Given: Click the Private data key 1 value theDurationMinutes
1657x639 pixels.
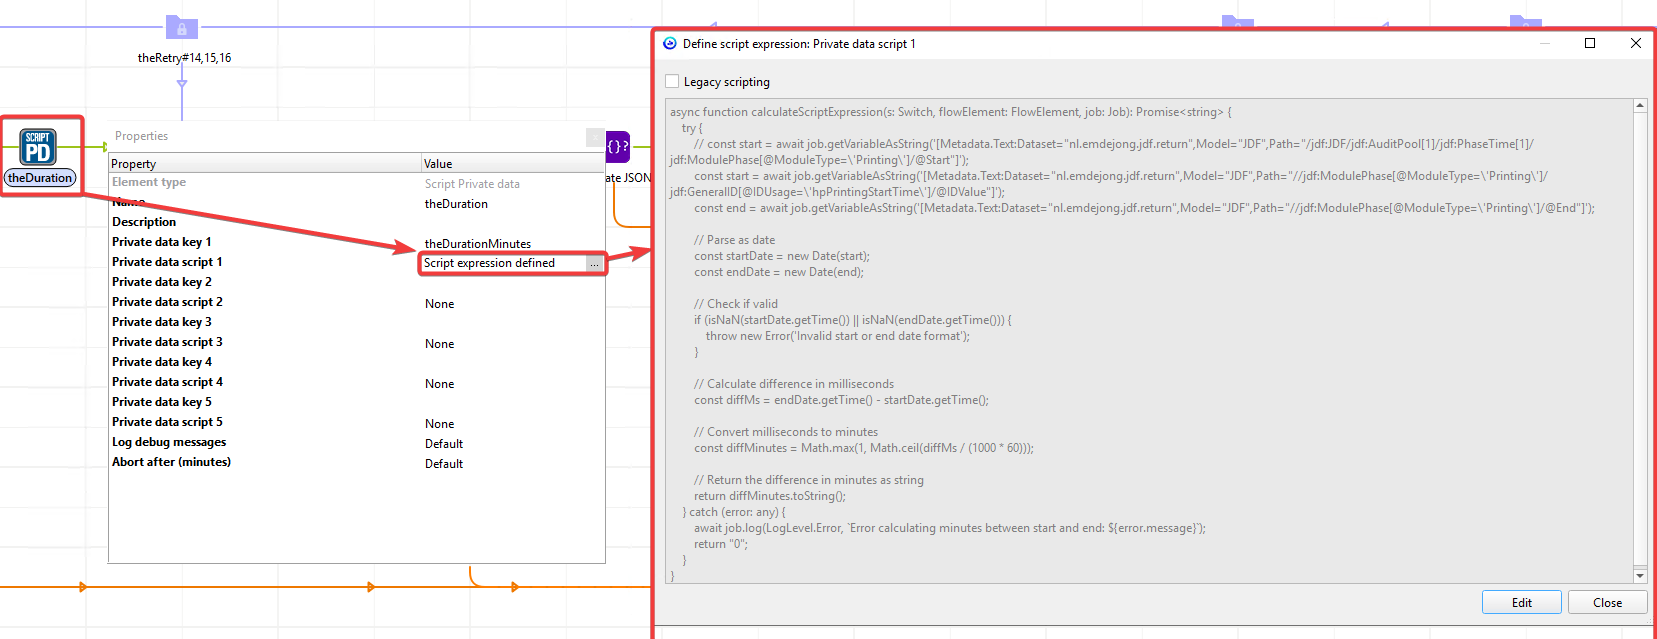Looking at the screenshot, I should pos(478,244).
